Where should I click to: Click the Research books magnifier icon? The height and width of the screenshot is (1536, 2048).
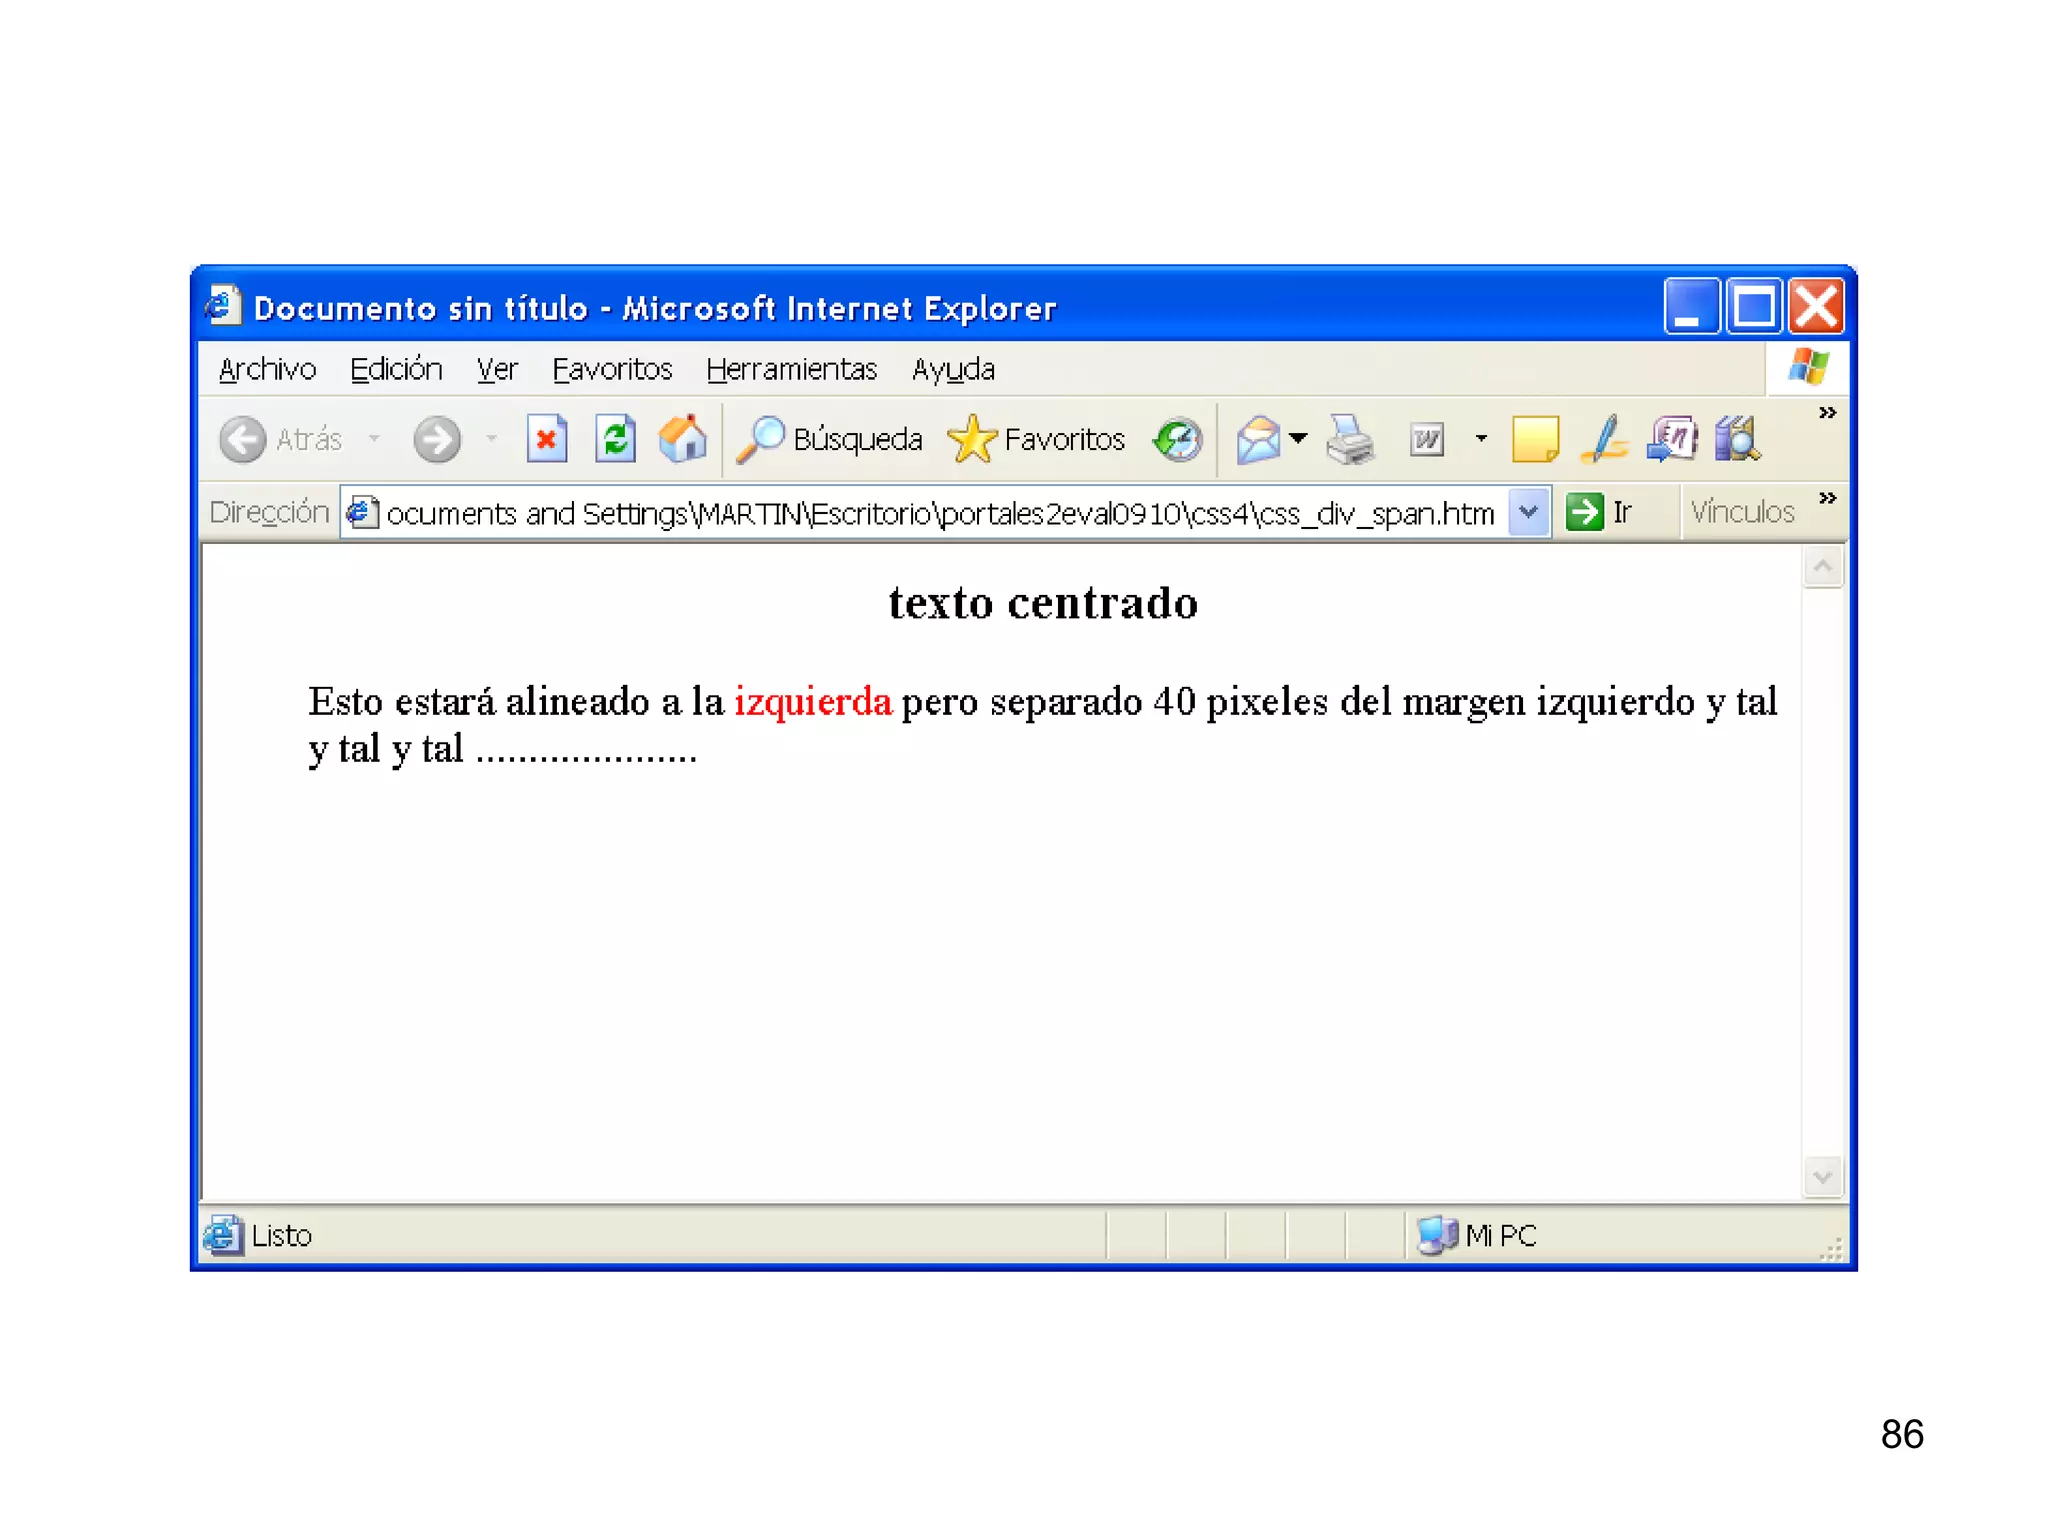[1738, 439]
